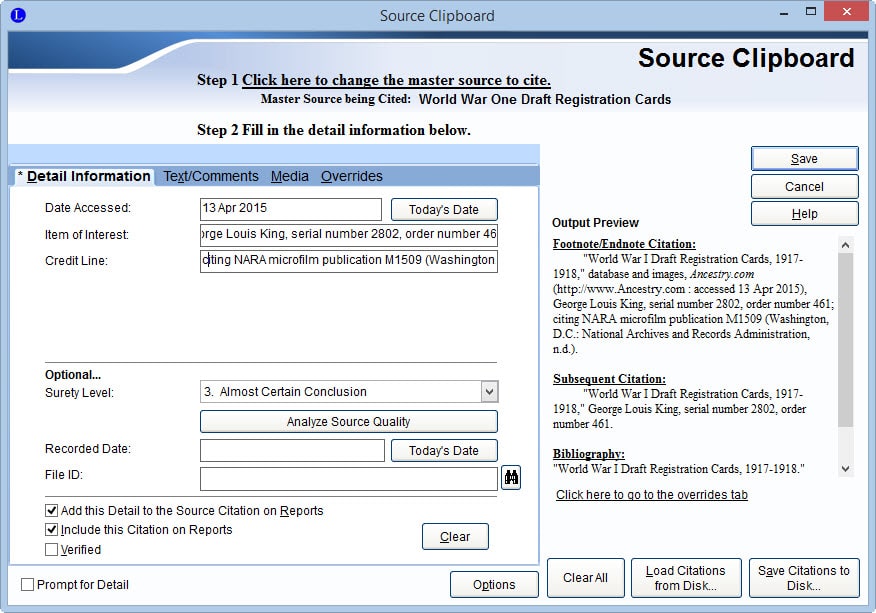Screen dimensions: 876x613
Task: Click link to change the master source
Action: 396,80
